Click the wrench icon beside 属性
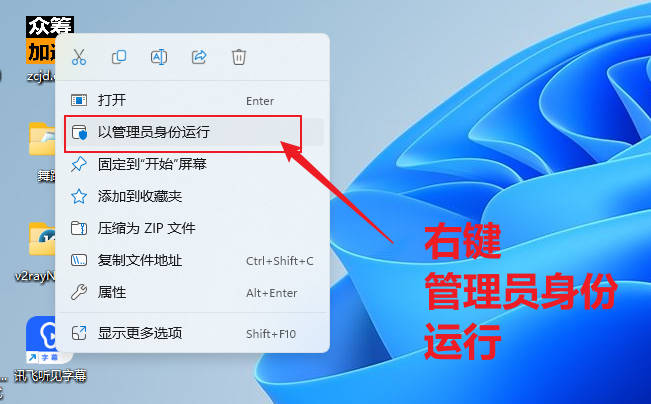Image resolution: width=651 pixels, height=404 pixels. tap(79, 292)
